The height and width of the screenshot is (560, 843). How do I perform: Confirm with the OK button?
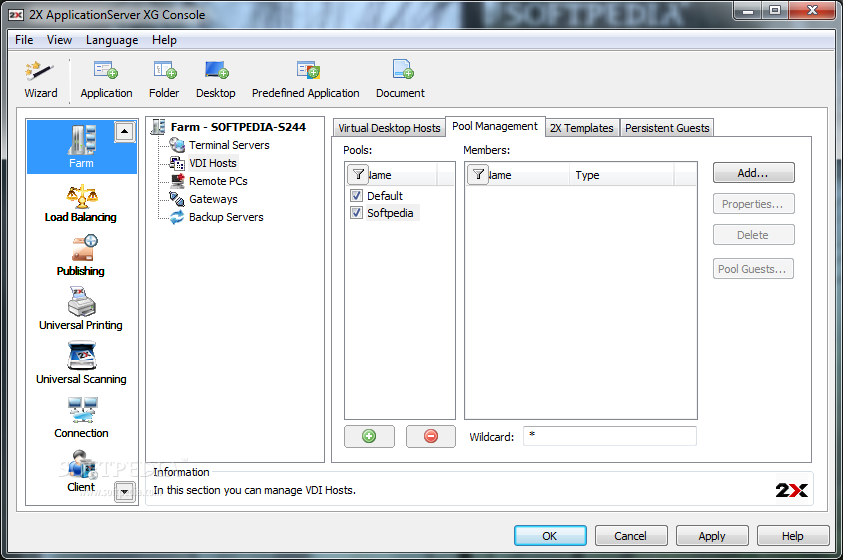[550, 536]
